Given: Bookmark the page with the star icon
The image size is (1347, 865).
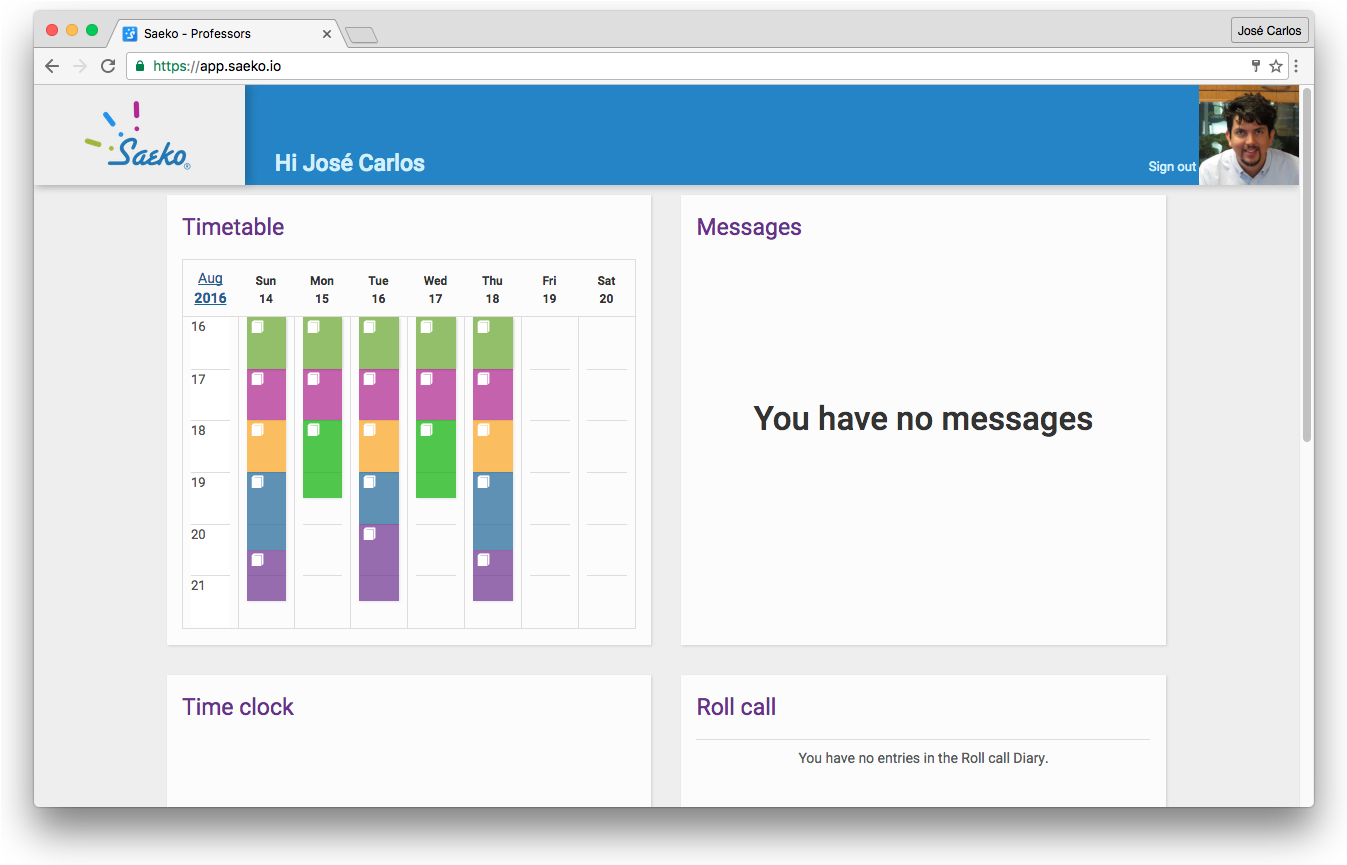Looking at the screenshot, I should coord(1275,66).
